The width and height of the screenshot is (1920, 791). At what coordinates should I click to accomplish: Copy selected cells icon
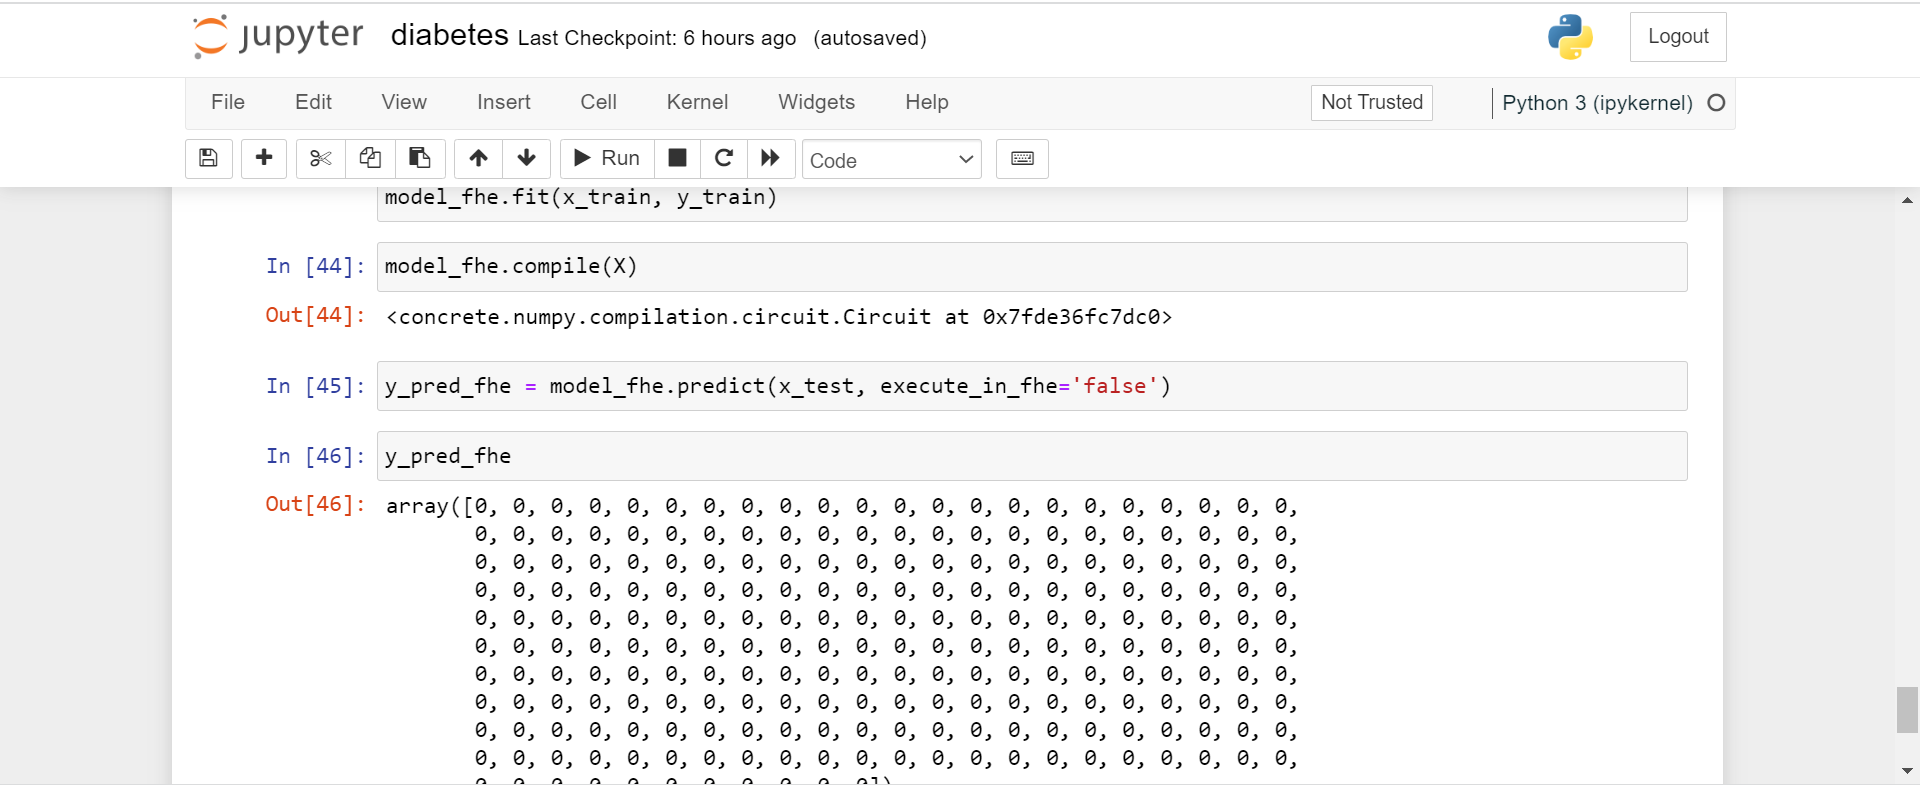pos(370,158)
